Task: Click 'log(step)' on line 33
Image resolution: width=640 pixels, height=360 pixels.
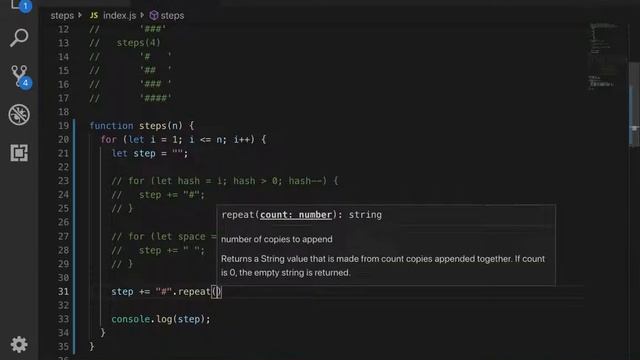Action: 180,319
